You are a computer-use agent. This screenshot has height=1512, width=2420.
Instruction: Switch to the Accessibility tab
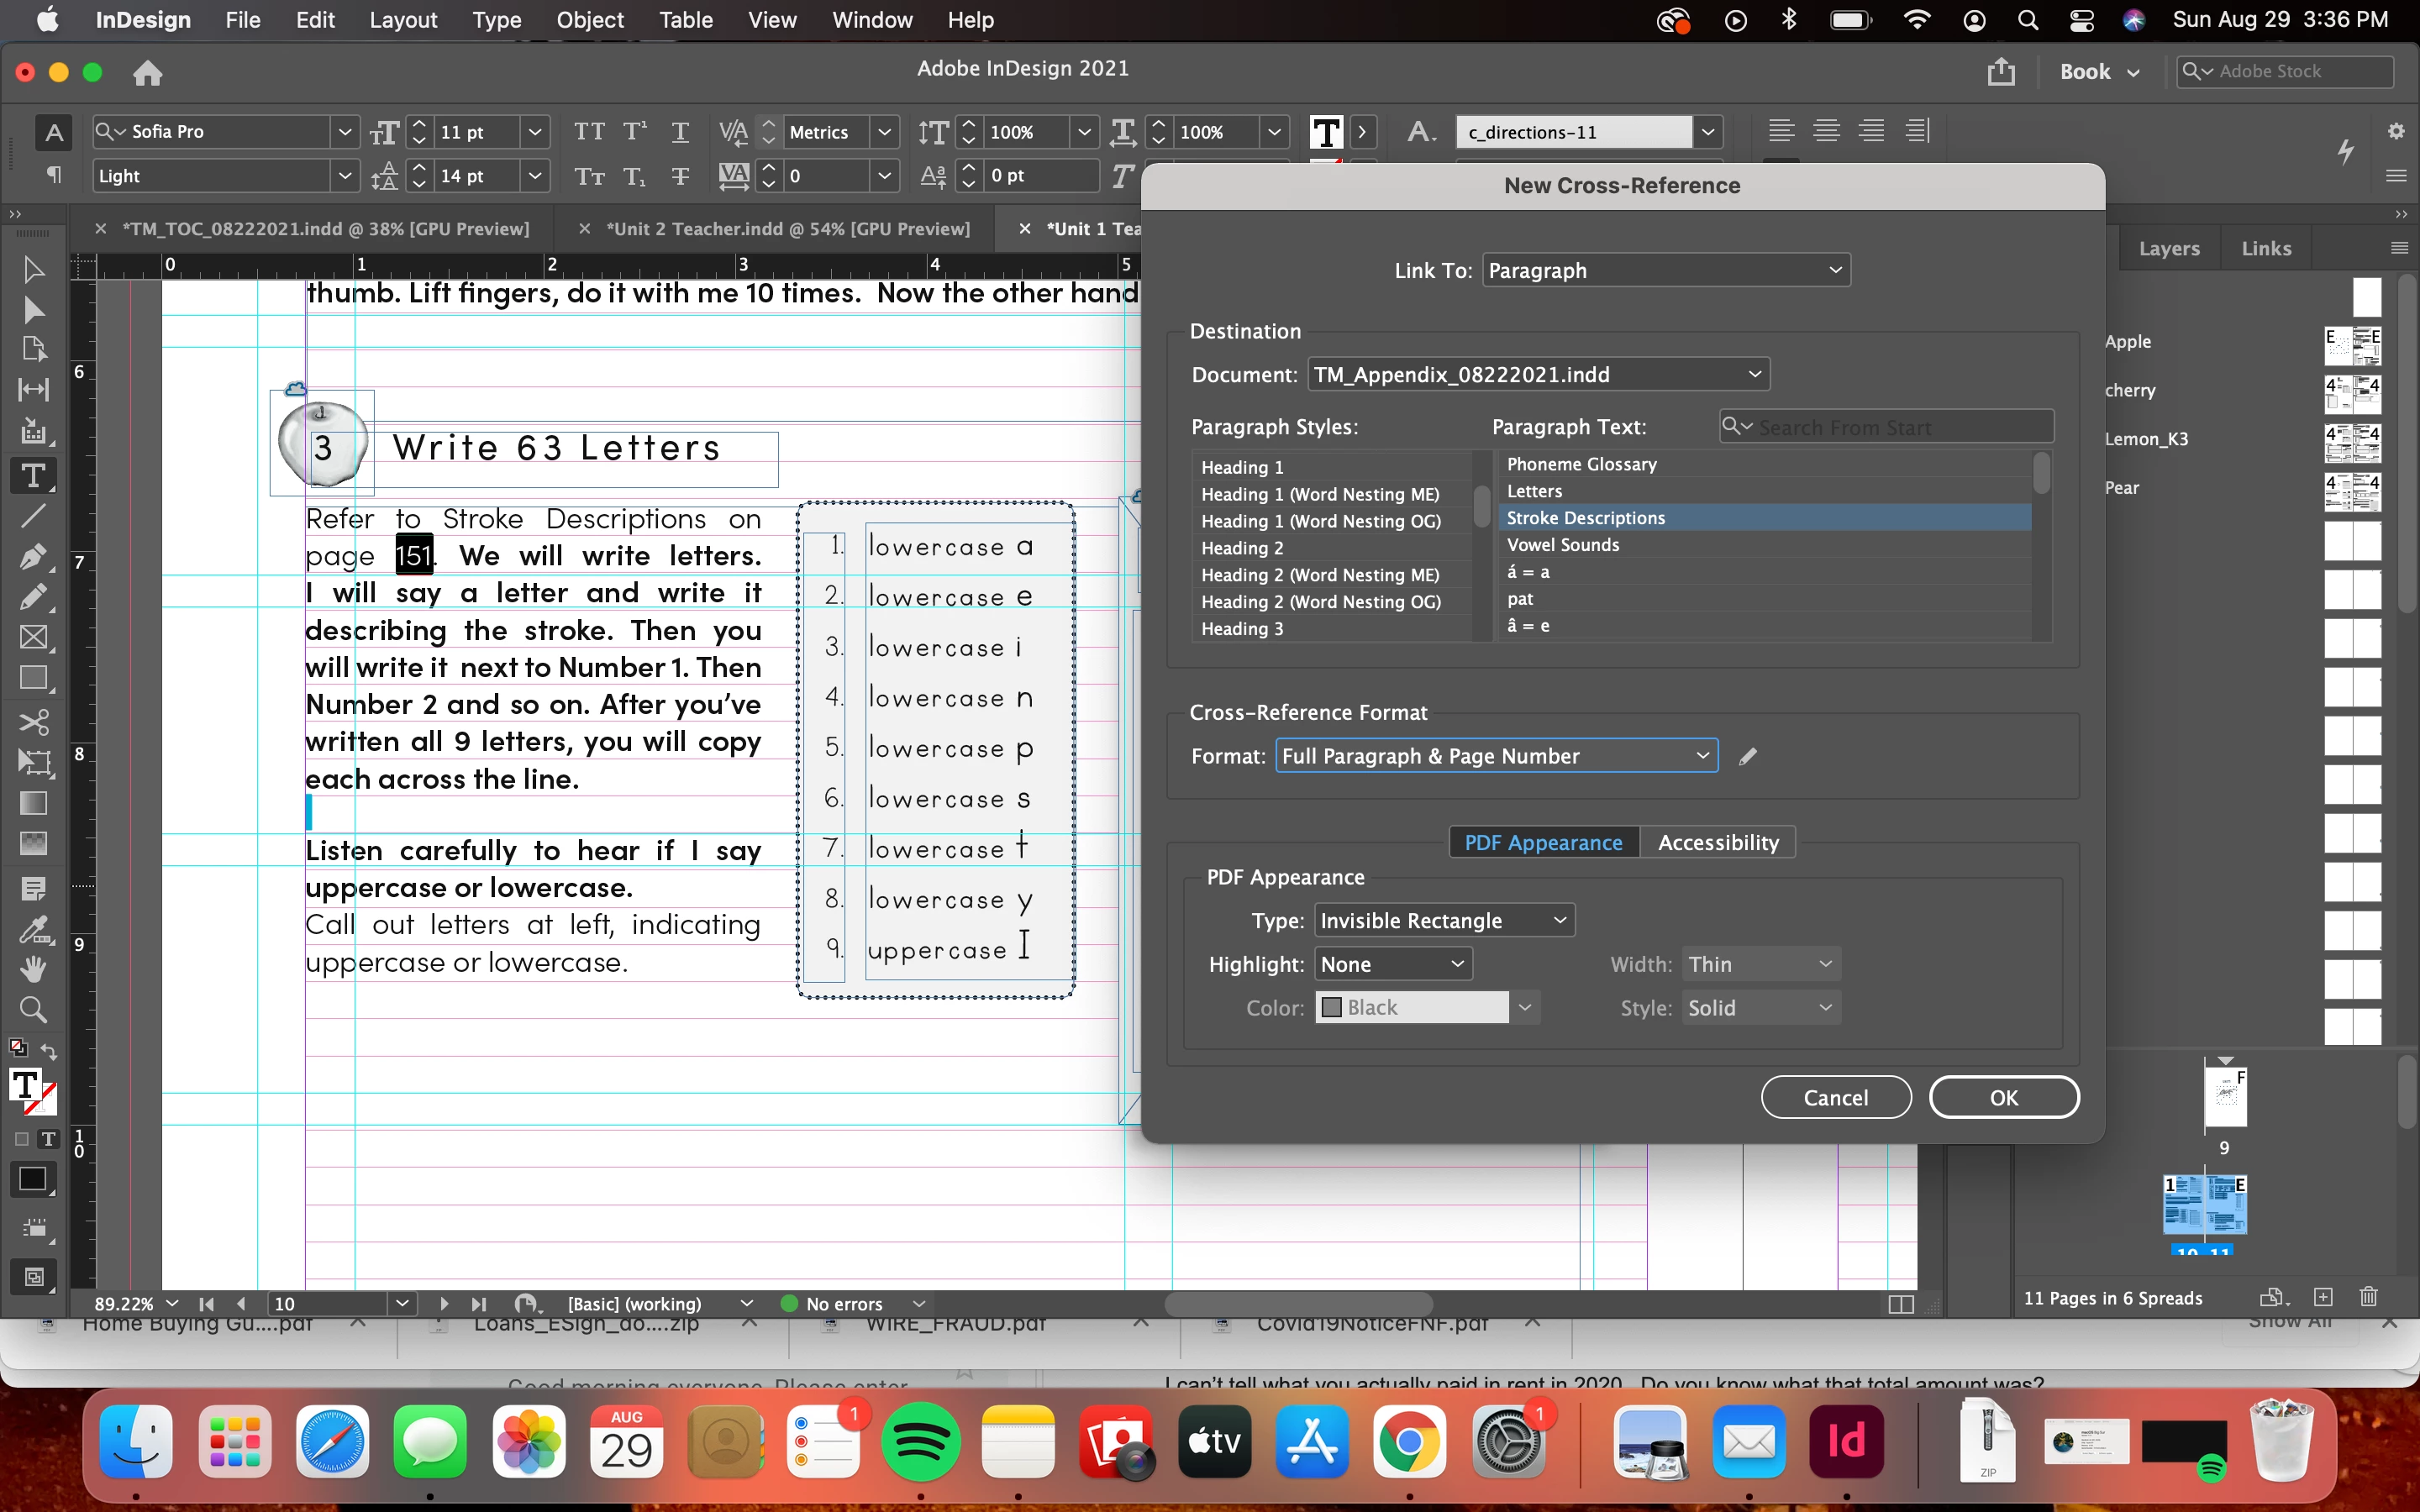point(1717,842)
